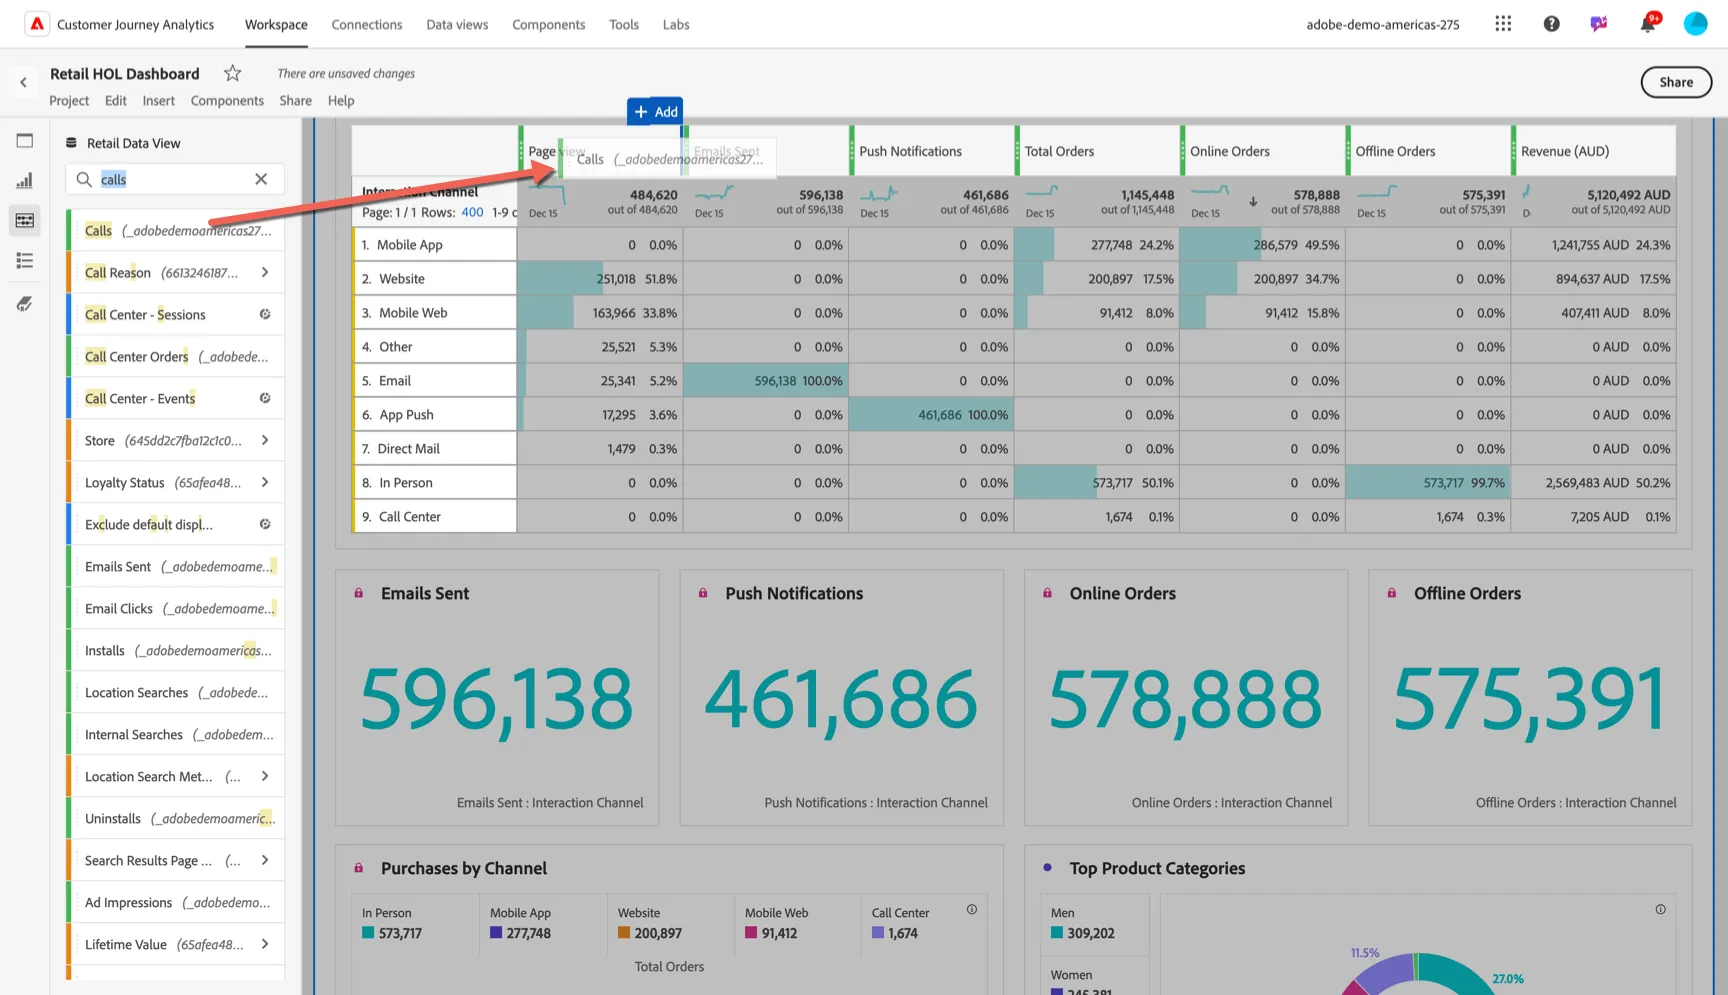Click the Adobe logo icon

coord(37,24)
